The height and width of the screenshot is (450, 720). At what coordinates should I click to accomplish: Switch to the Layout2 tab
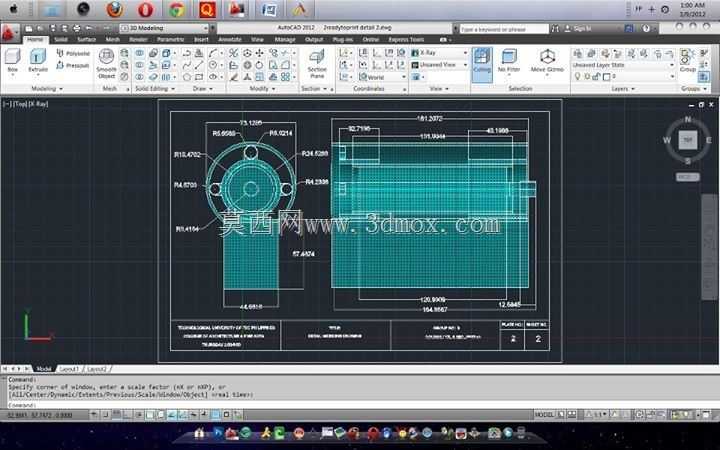click(97, 369)
